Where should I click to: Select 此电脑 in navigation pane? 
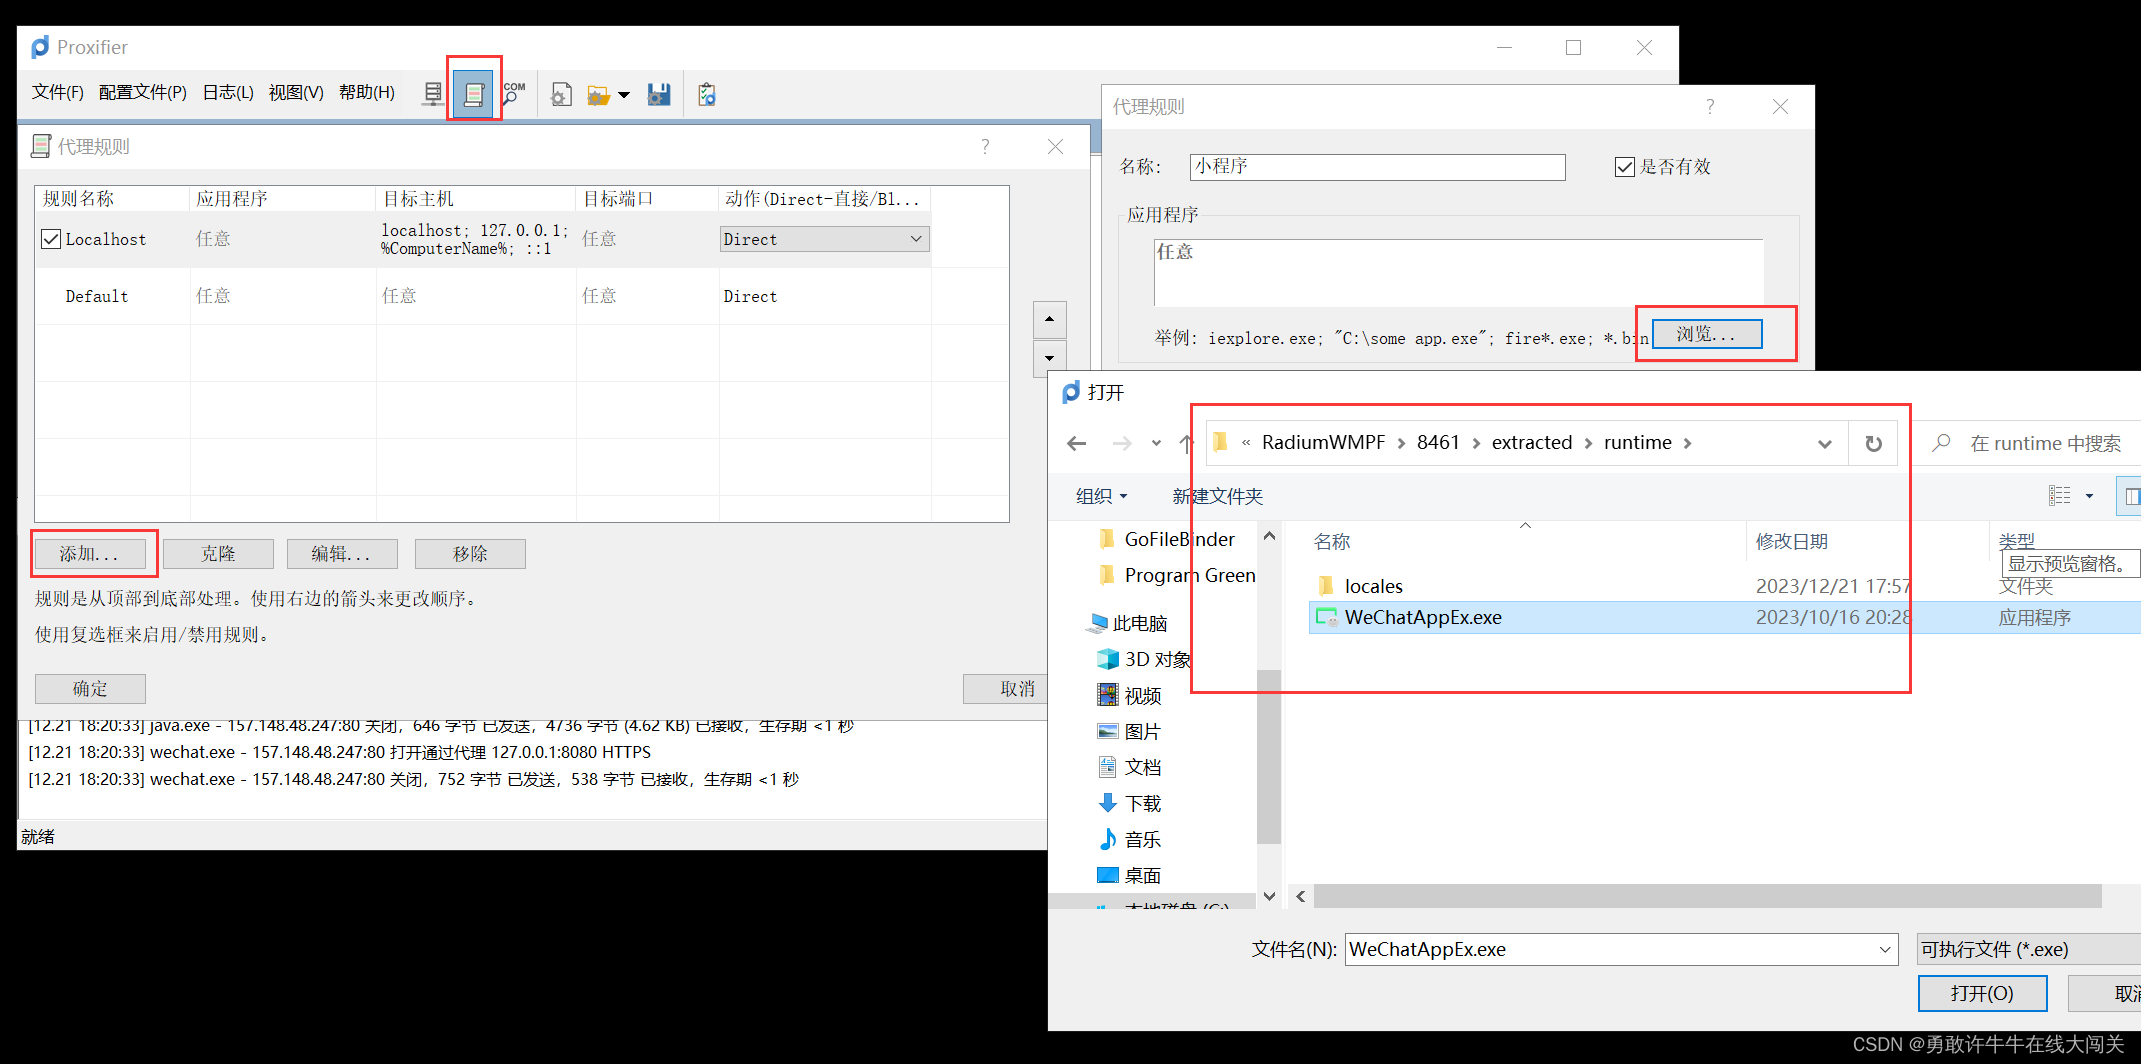point(1129,623)
